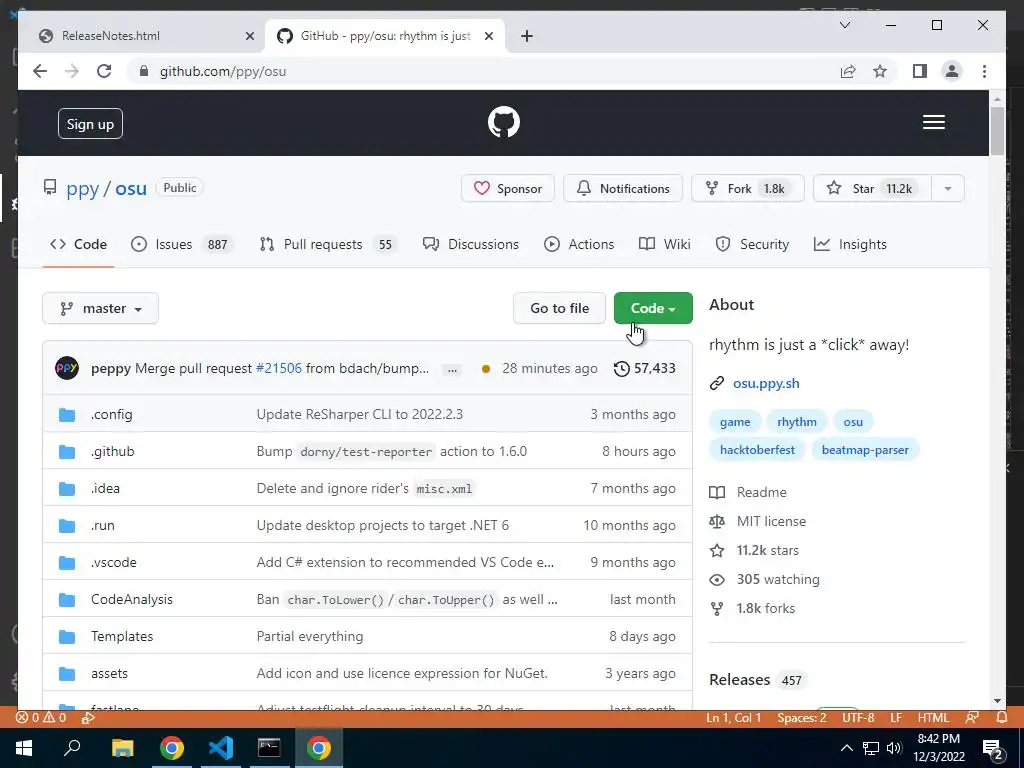Click the lock icon in address bar
Image resolution: width=1024 pixels, height=768 pixels.
pos(144,71)
